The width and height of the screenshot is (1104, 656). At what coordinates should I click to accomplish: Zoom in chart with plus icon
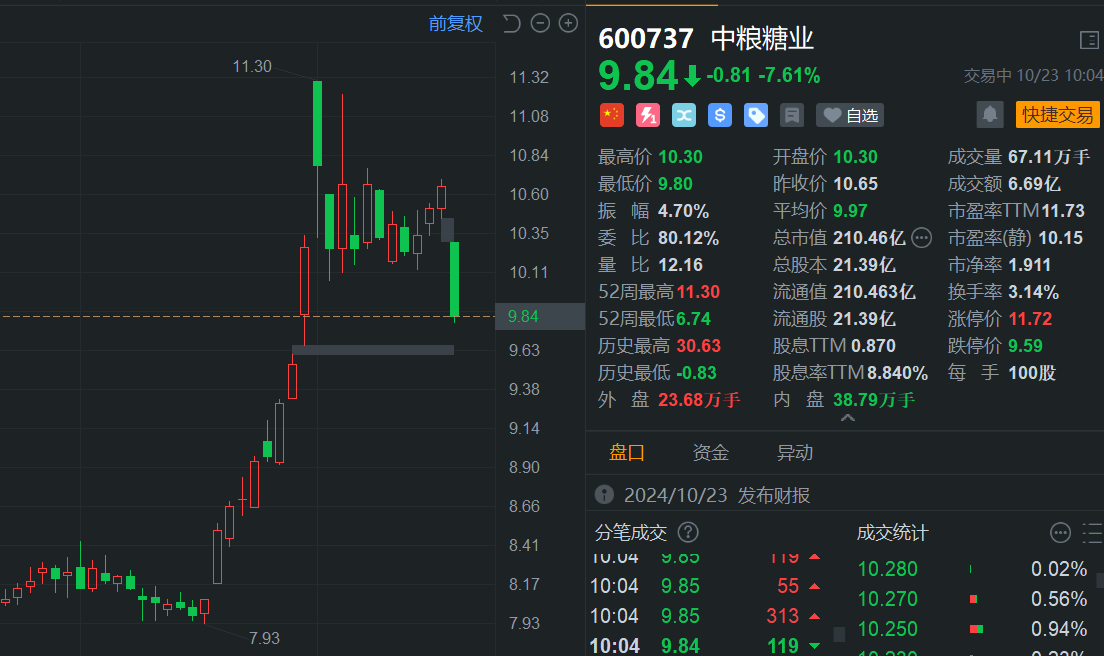pos(568,23)
